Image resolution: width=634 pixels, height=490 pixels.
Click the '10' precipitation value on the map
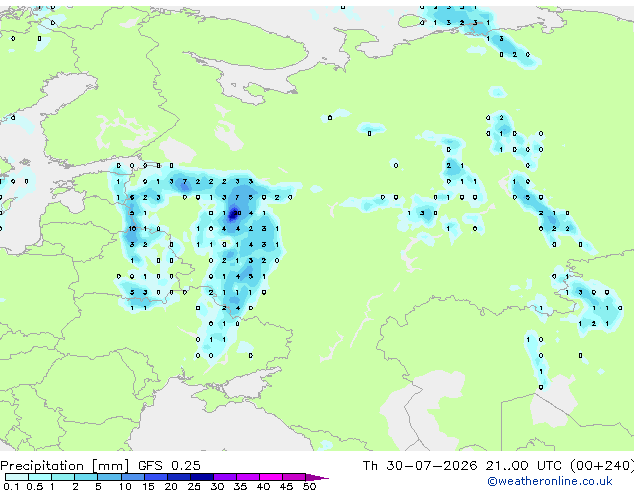(x=132, y=228)
